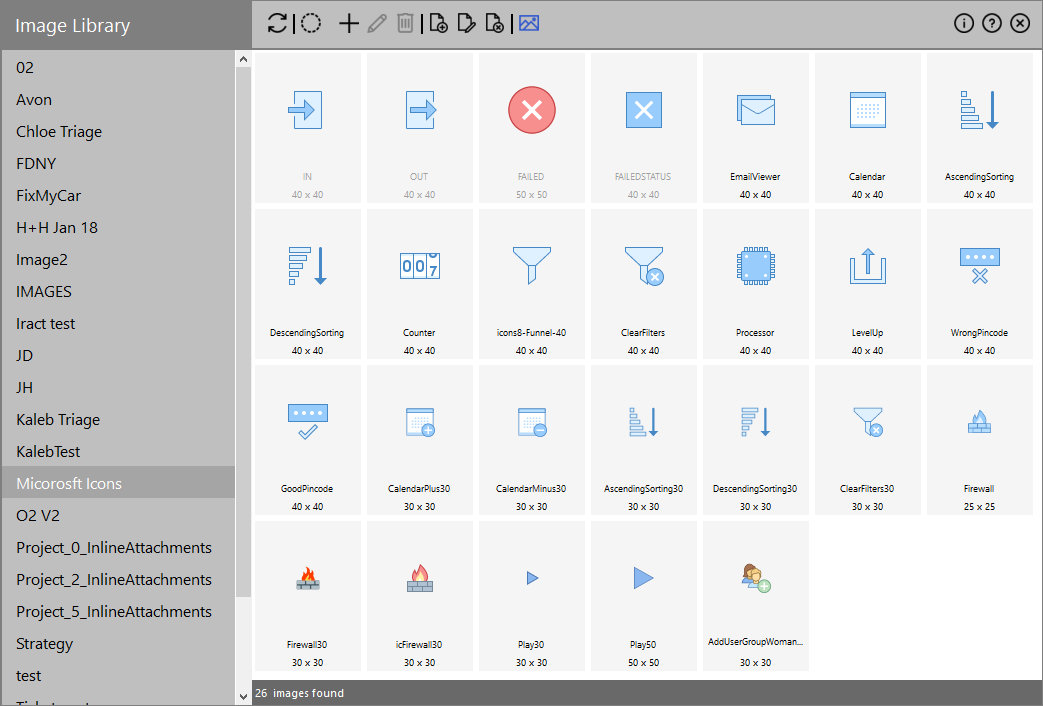Select the Counter image
Viewport: 1043px width, 706px height.
click(x=420, y=284)
